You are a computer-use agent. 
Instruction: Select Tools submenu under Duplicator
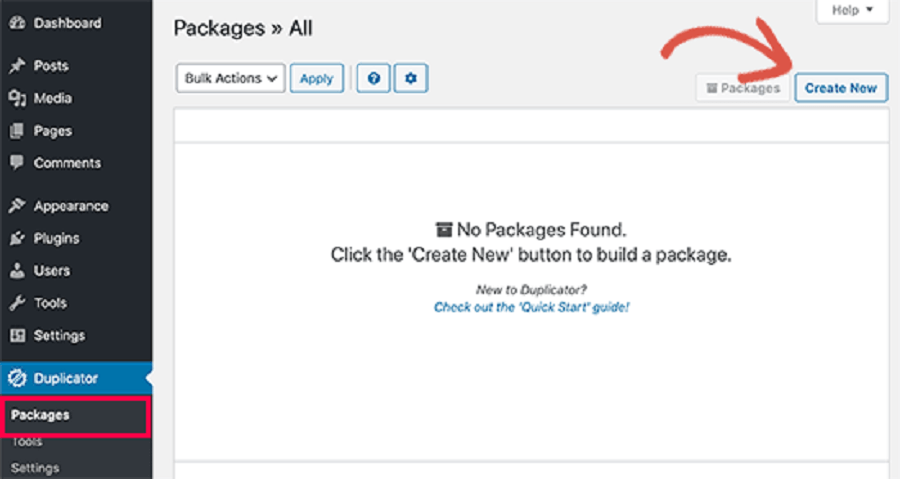pos(28,442)
